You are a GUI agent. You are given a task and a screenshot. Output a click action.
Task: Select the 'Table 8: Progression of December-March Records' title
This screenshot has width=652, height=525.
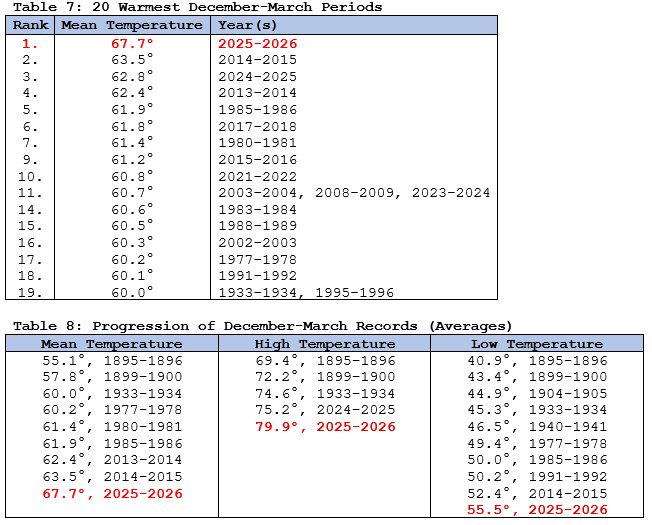coord(259,326)
